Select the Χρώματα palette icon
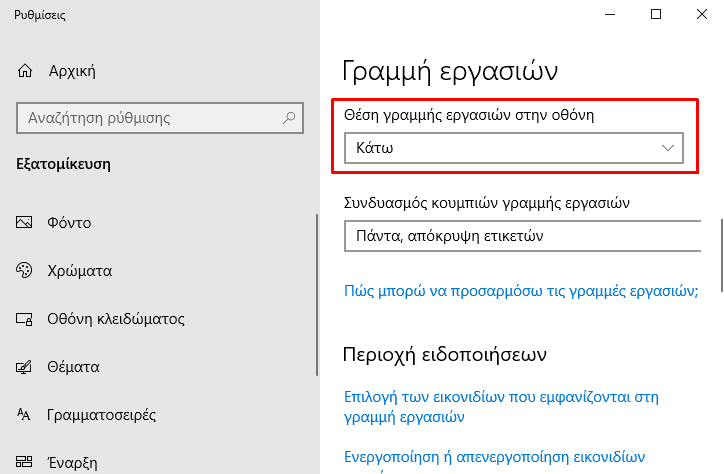724x474 pixels. pyautogui.click(x=24, y=270)
